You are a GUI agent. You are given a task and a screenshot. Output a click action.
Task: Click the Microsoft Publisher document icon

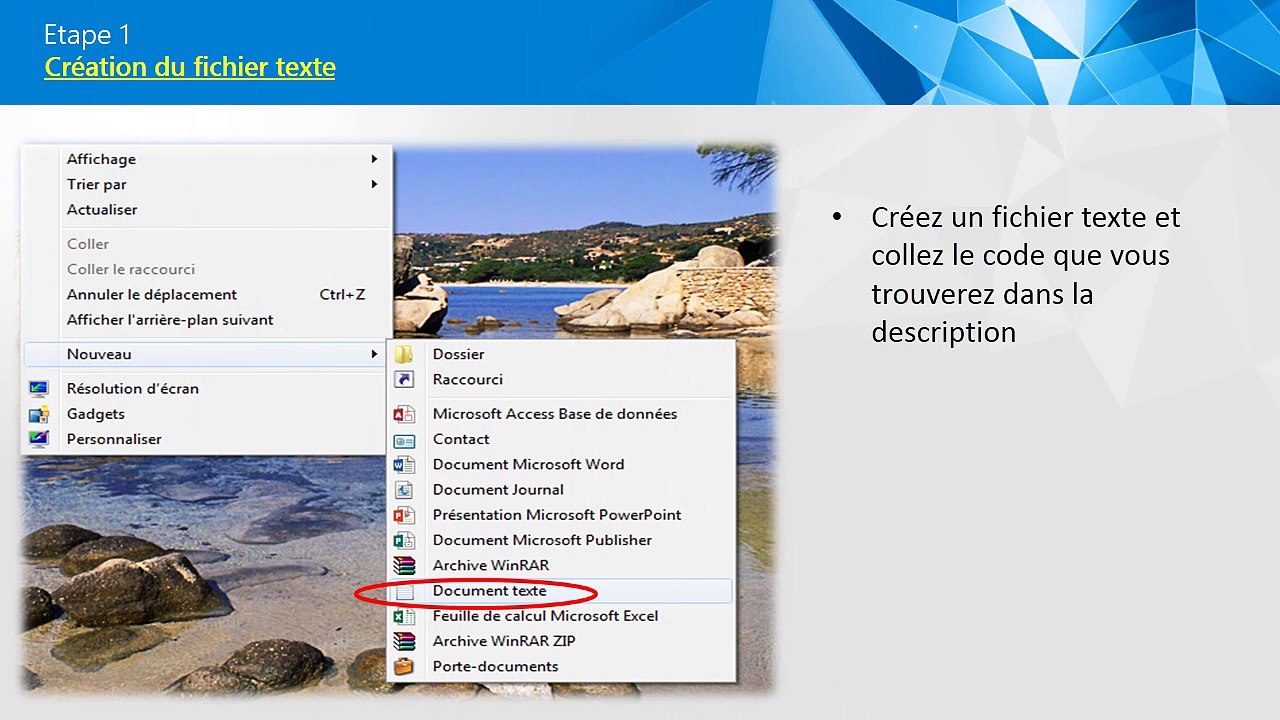click(404, 540)
